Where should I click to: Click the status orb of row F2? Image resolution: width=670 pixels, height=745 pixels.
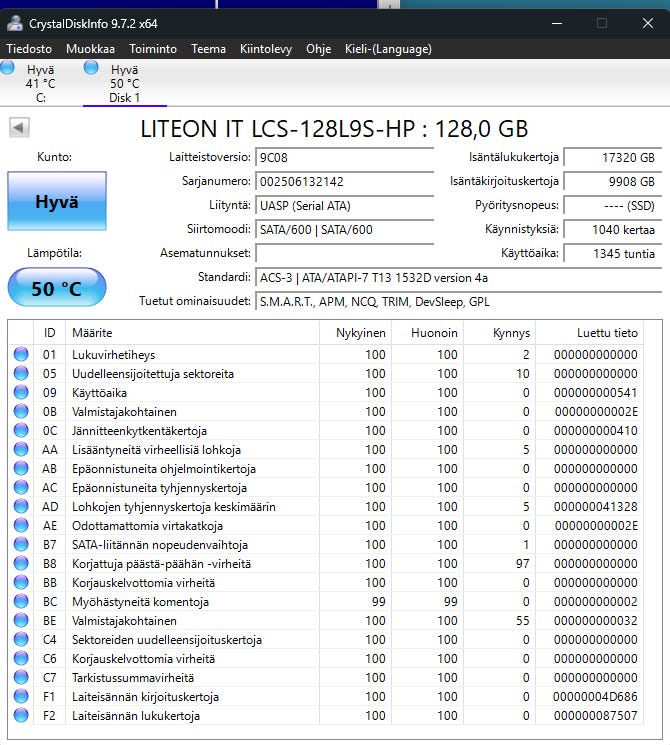tap(21, 715)
